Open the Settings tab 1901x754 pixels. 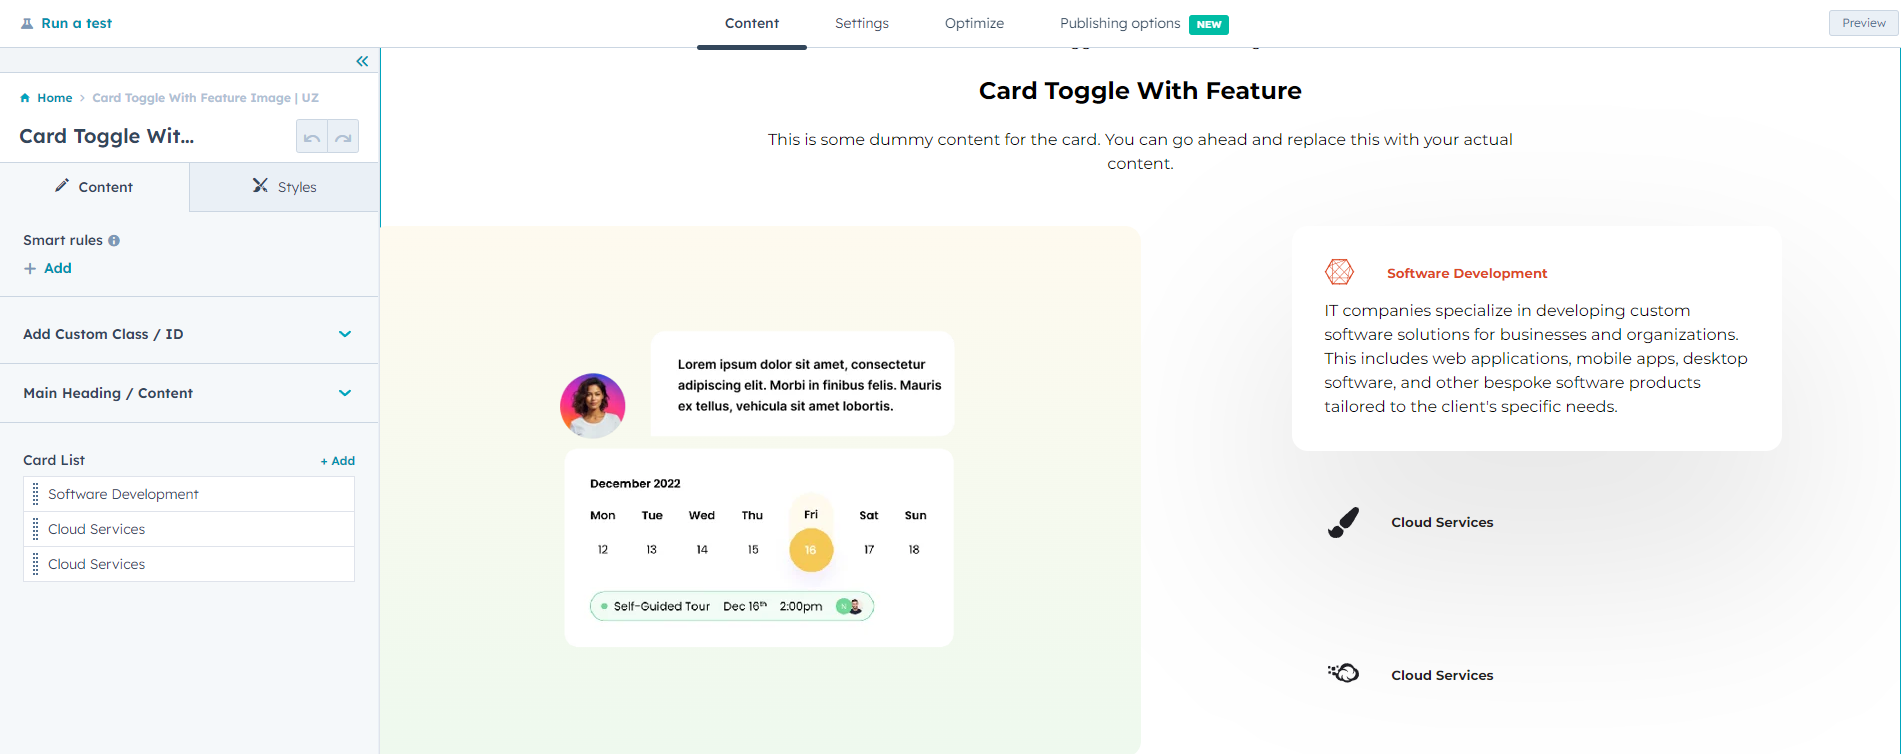coord(861,23)
